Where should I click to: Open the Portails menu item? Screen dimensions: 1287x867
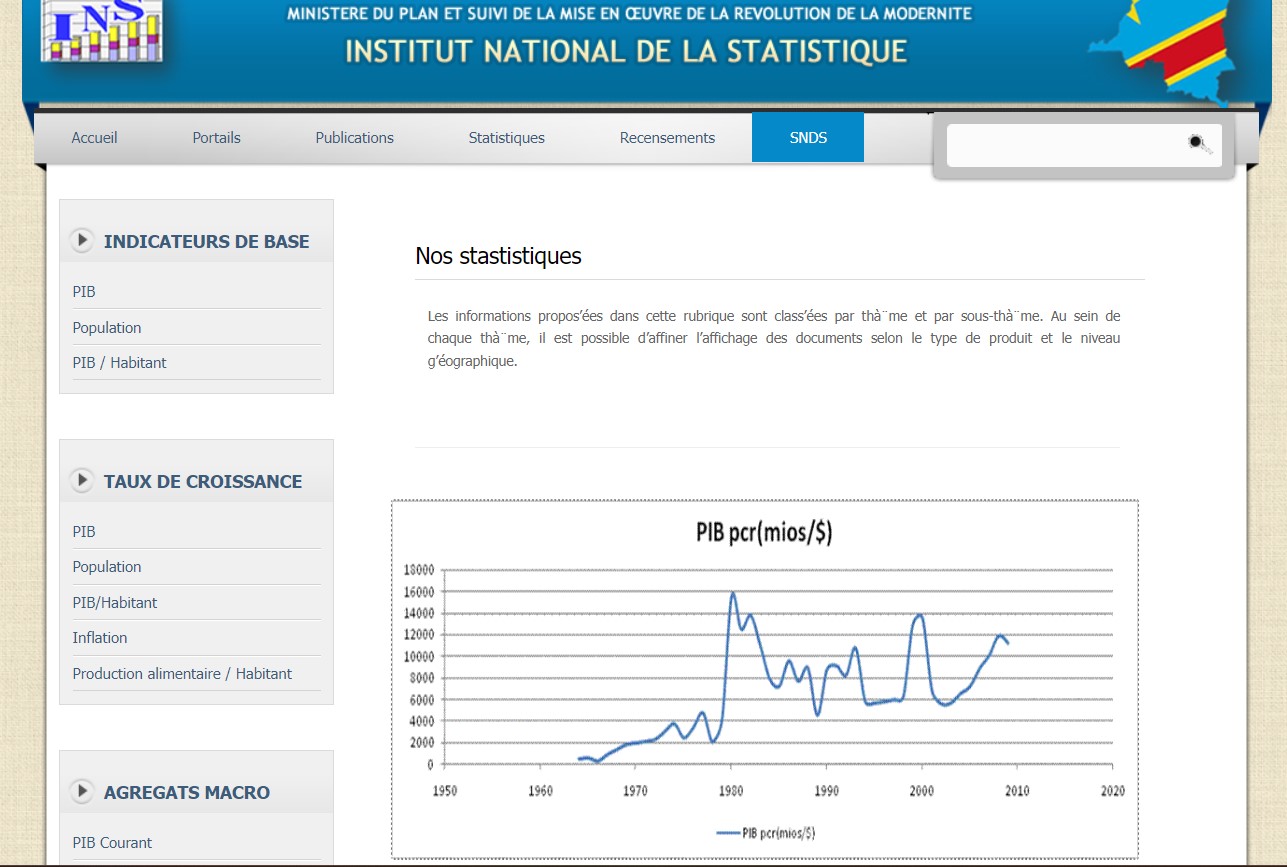[216, 138]
